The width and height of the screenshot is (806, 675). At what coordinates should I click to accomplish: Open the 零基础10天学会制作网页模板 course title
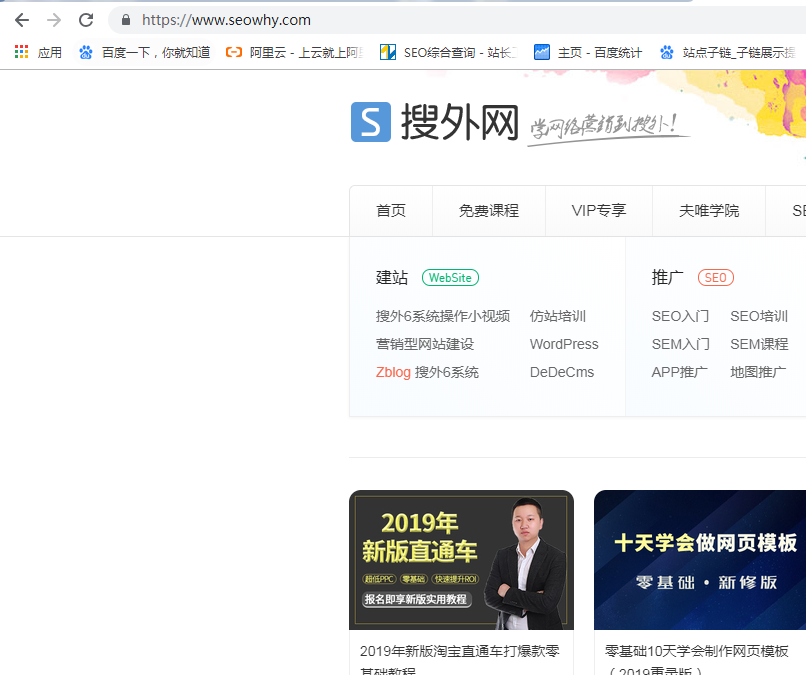click(x=697, y=660)
